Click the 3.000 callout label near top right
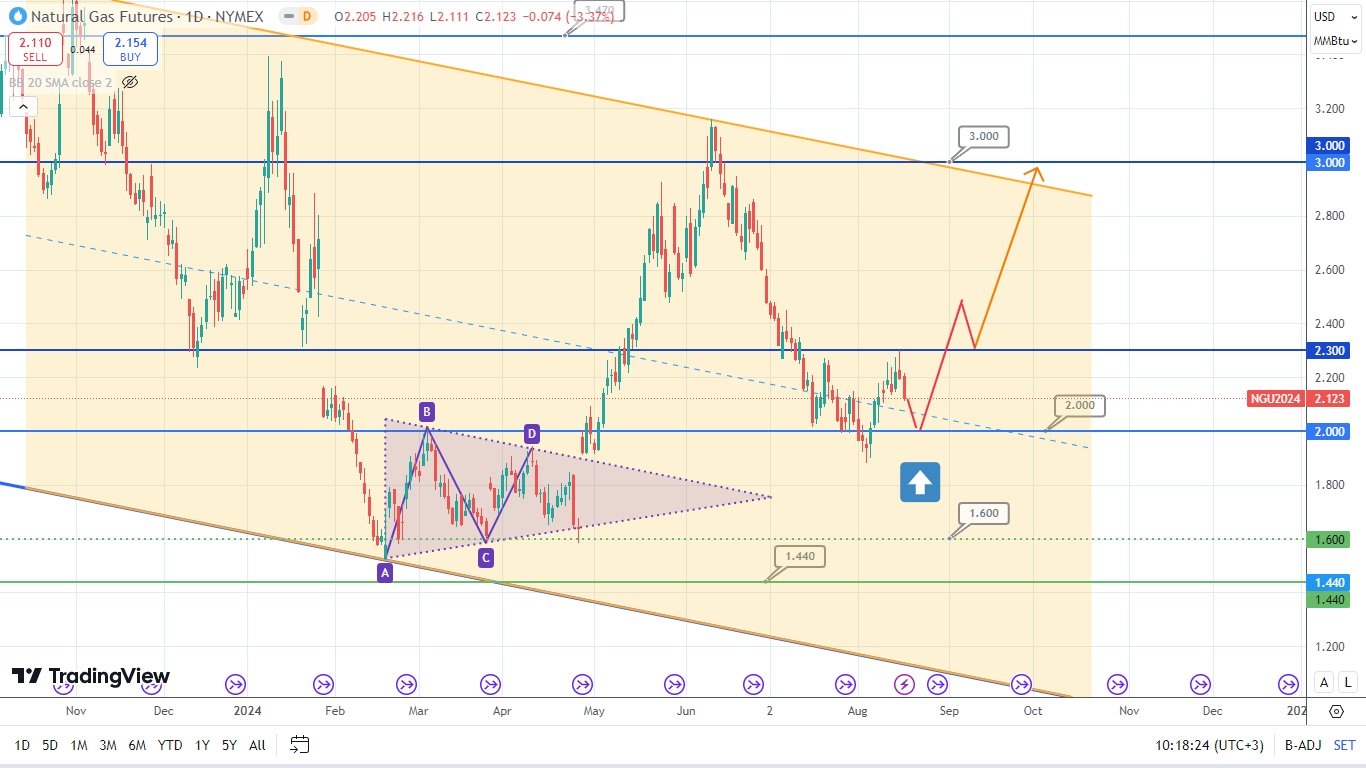1366x768 pixels. pyautogui.click(x=982, y=136)
